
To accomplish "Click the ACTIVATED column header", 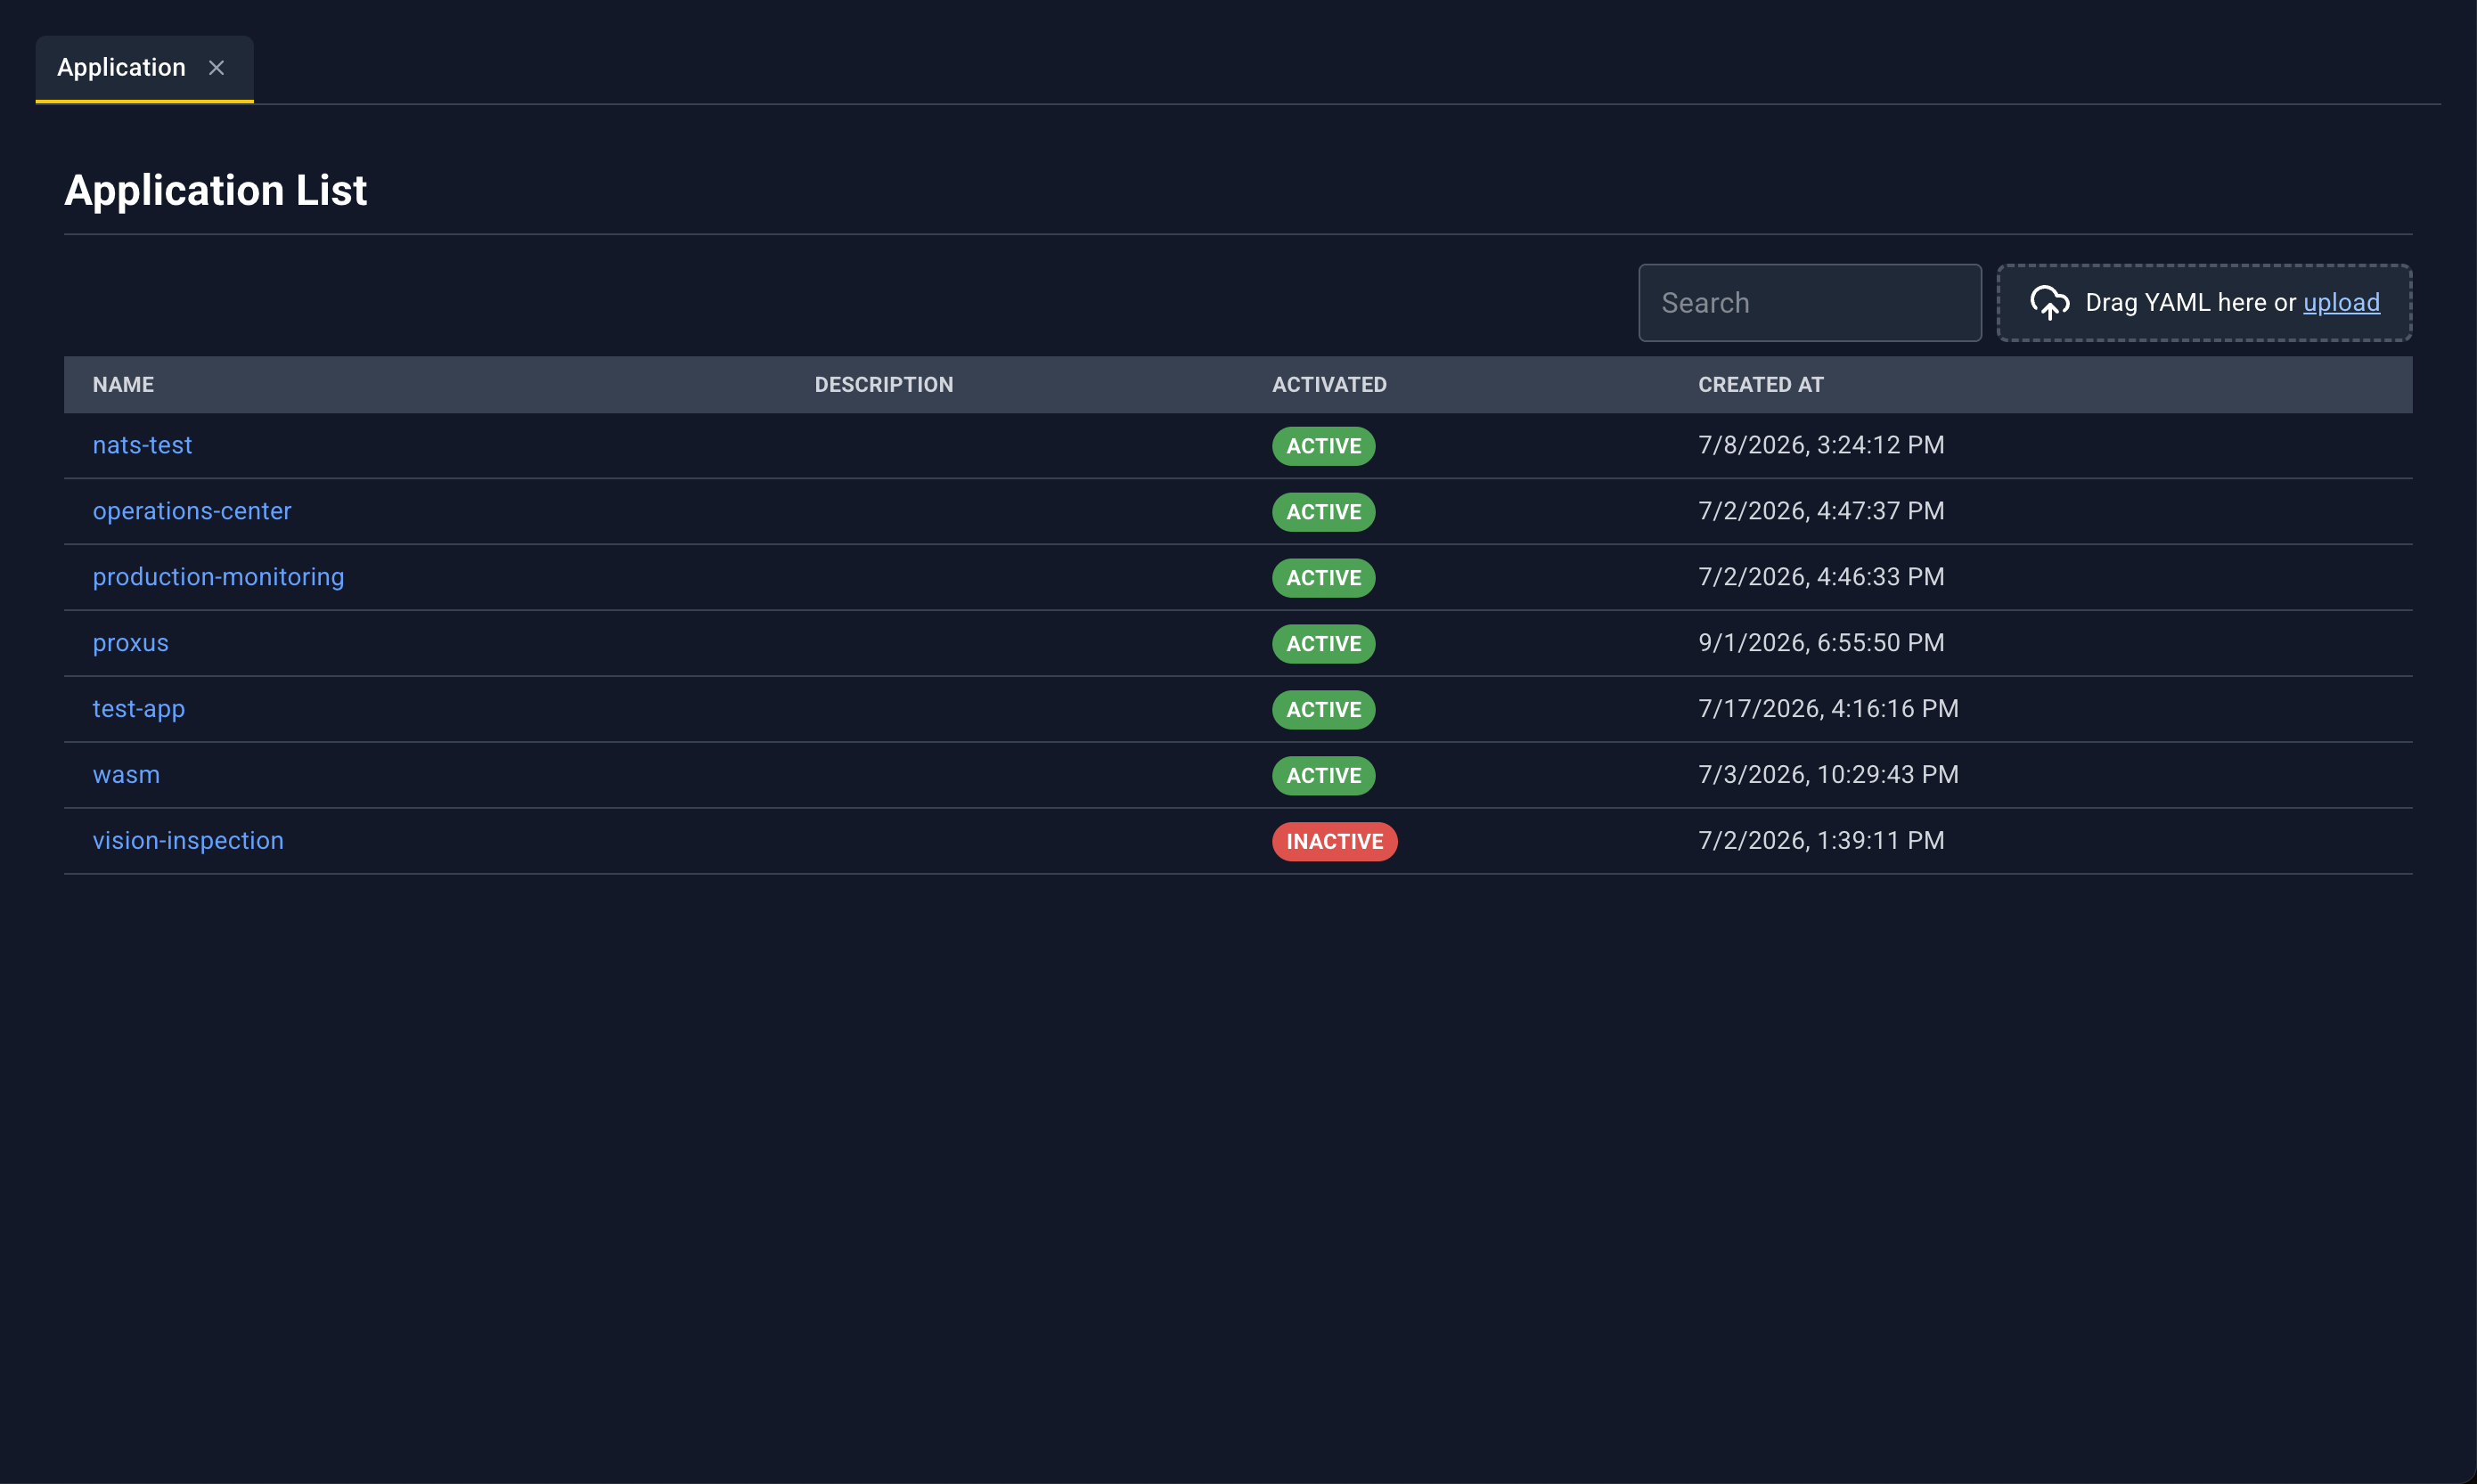I will tap(1329, 385).
